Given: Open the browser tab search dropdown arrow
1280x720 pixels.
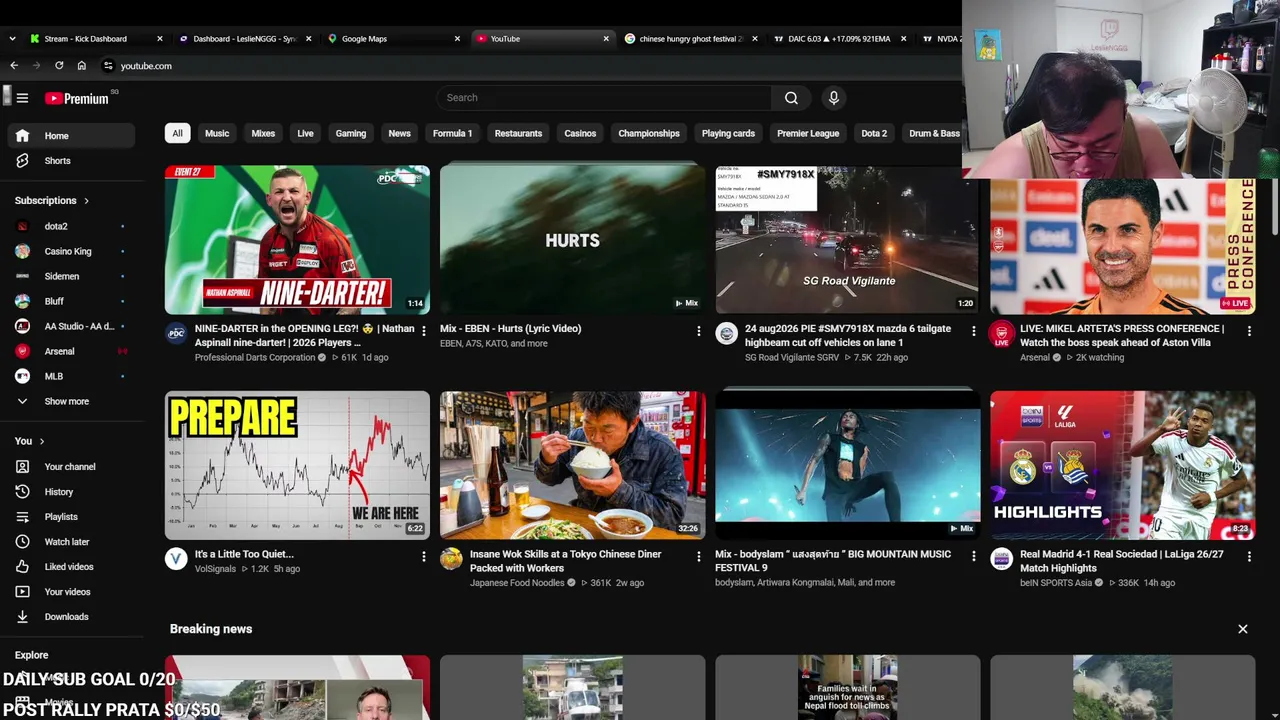Looking at the screenshot, I should point(12,39).
